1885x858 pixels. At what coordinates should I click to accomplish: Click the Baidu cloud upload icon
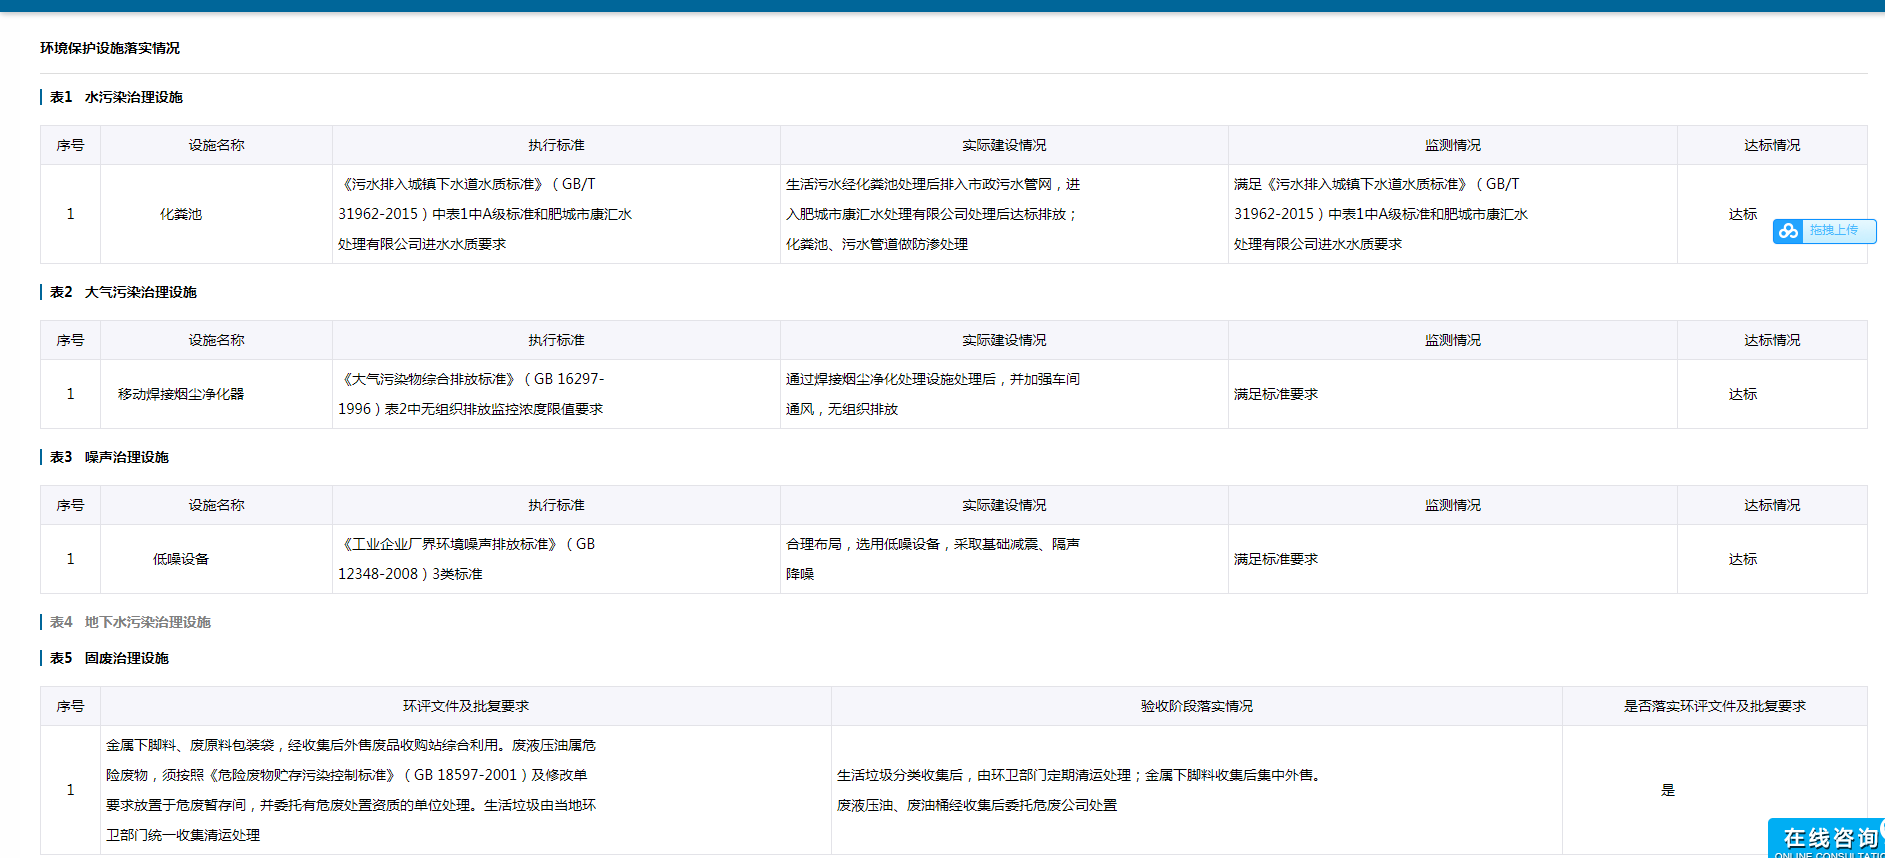tap(1788, 231)
